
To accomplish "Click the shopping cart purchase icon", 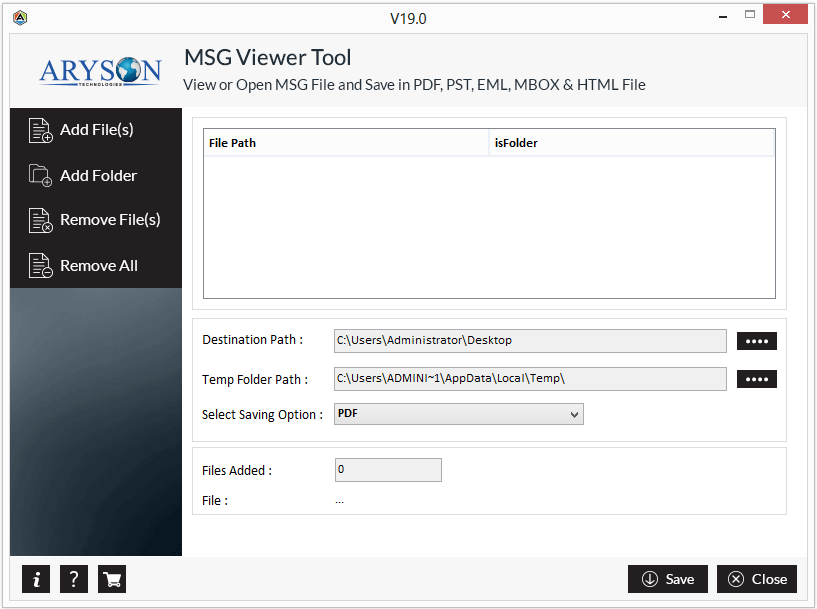I will tap(112, 579).
